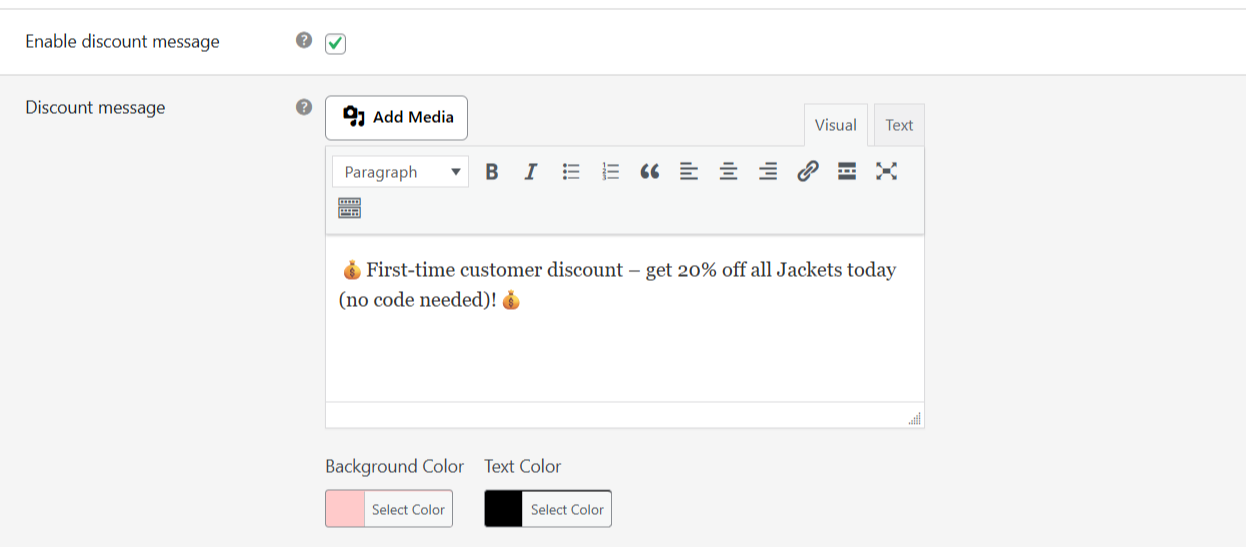Toggle bold formatting in the editor
This screenshot has height=547, width=1246.
click(x=491, y=172)
